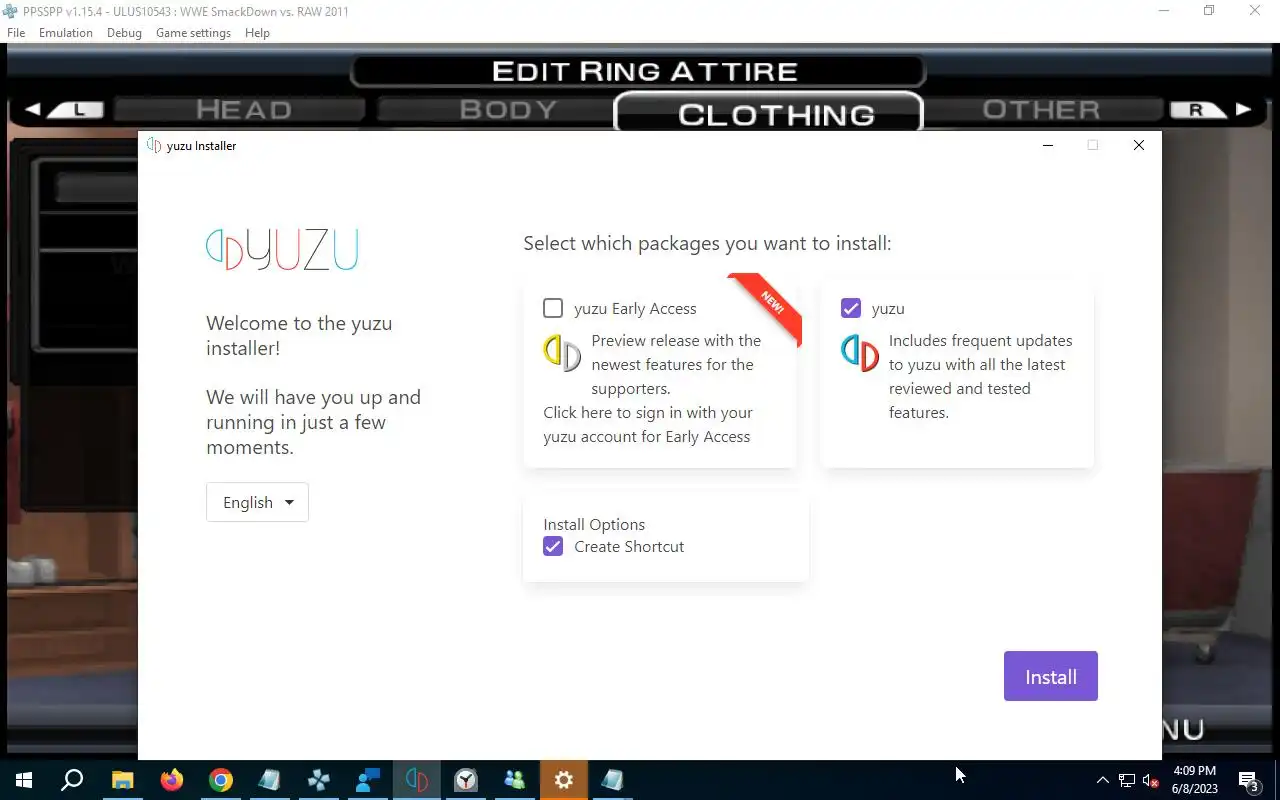Click the yuzu blue-red logo icon in package card
The image size is (1280, 800).
click(x=860, y=353)
